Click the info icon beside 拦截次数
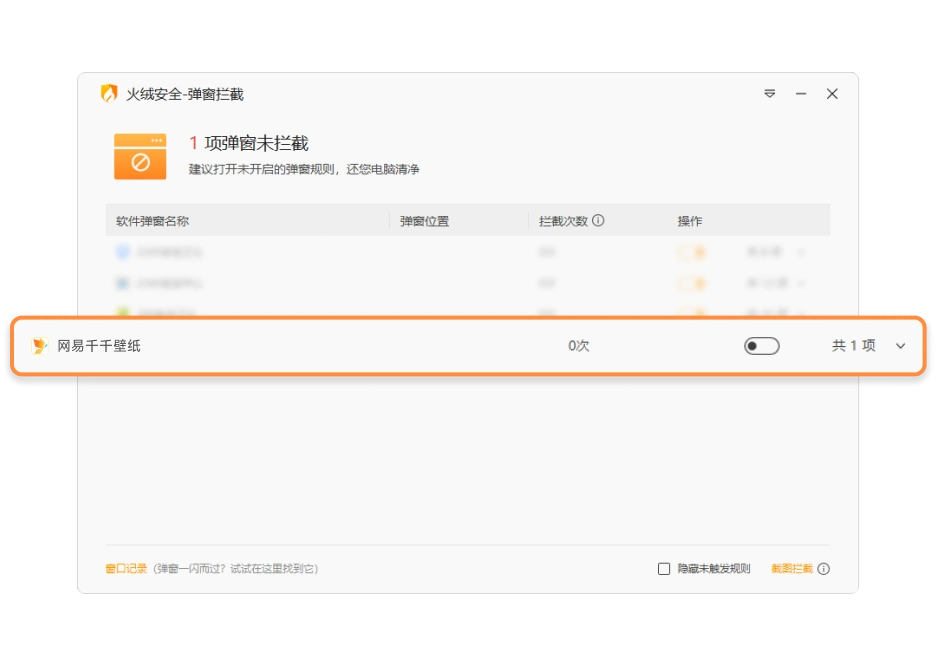 tap(598, 220)
